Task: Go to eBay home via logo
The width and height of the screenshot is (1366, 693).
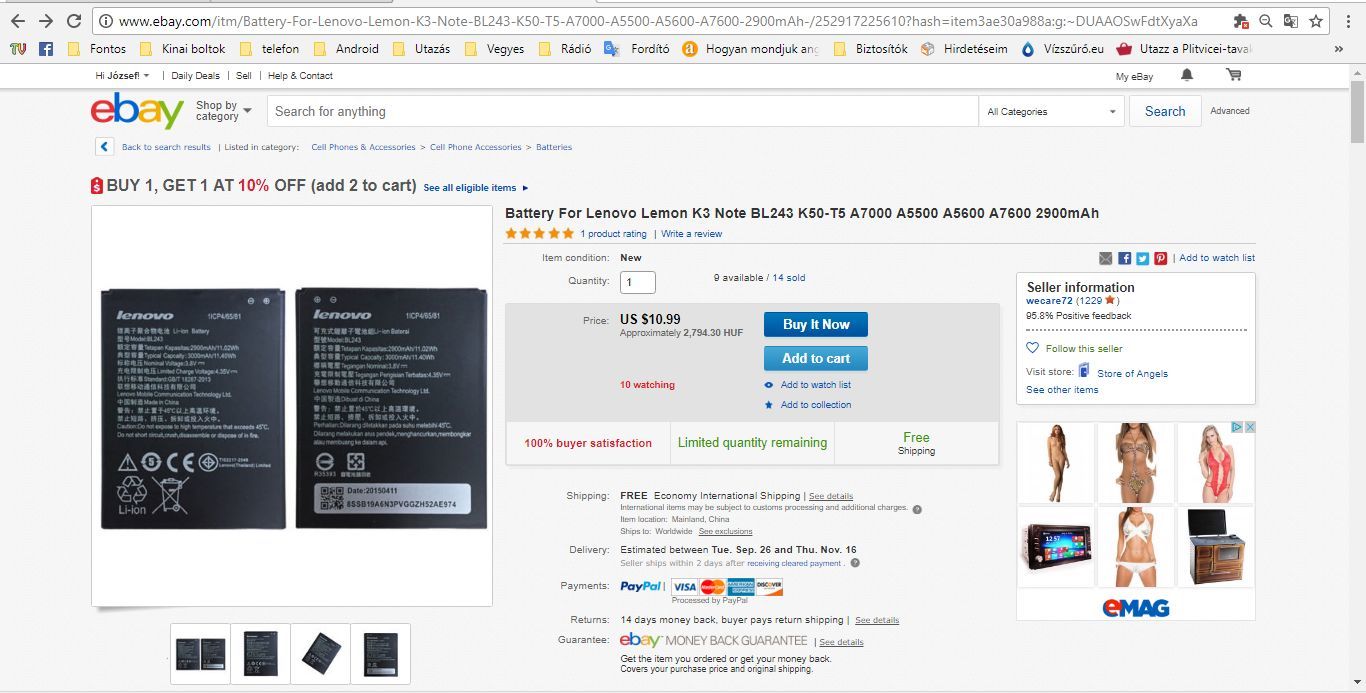Action: (x=137, y=110)
